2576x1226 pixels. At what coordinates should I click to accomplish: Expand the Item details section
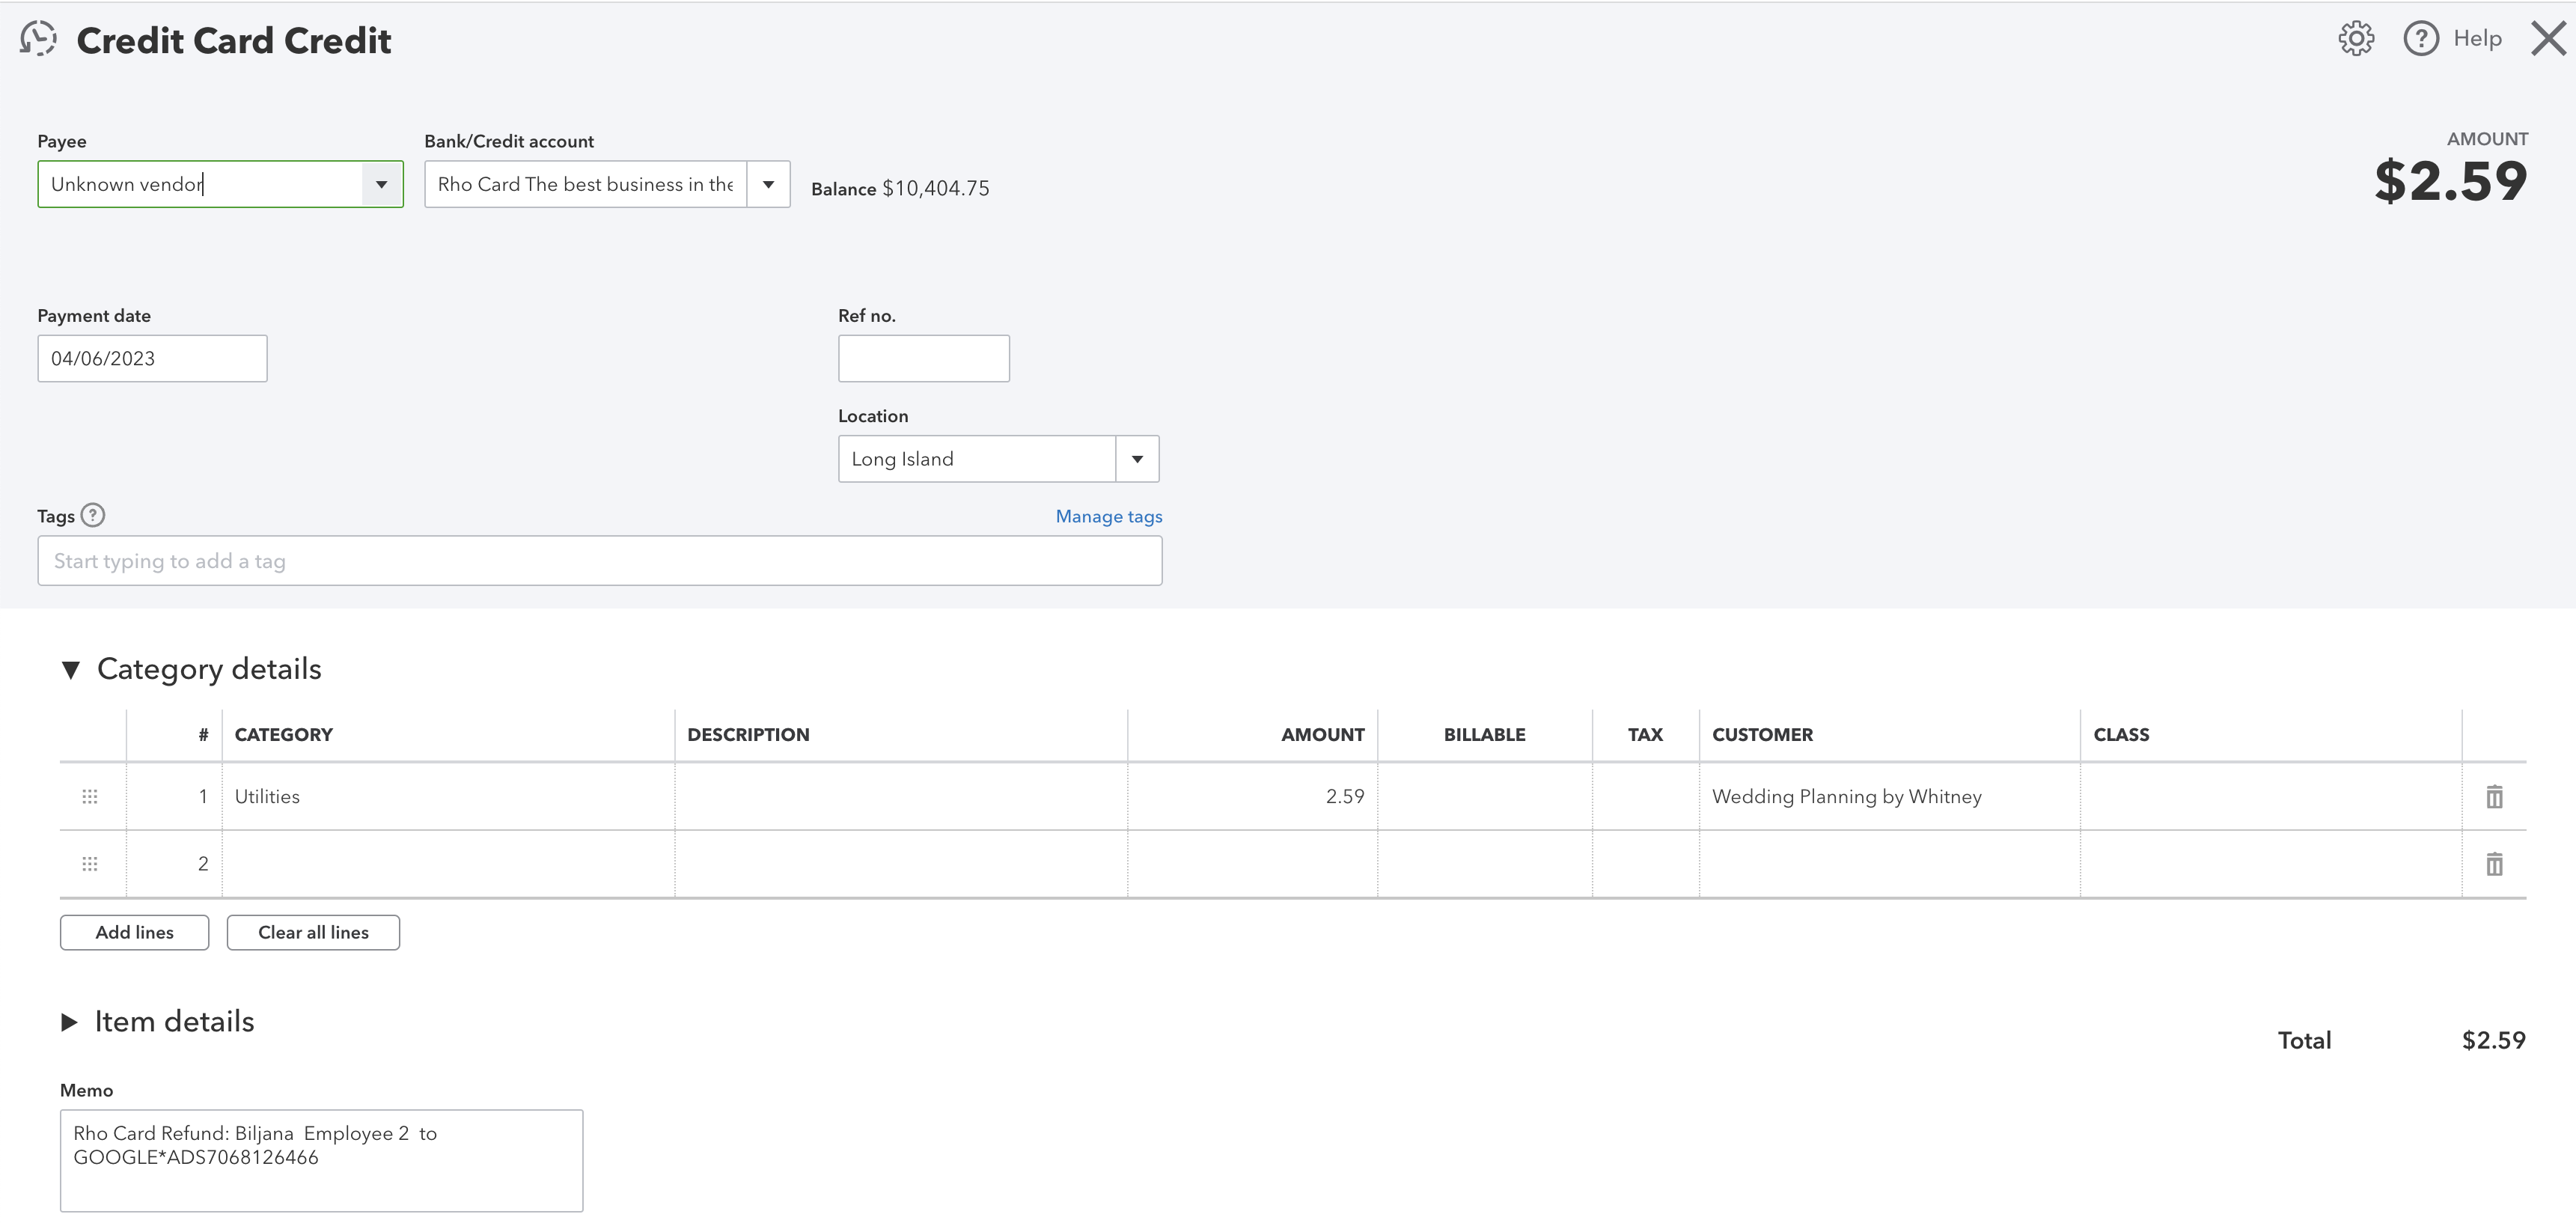coord(69,1022)
